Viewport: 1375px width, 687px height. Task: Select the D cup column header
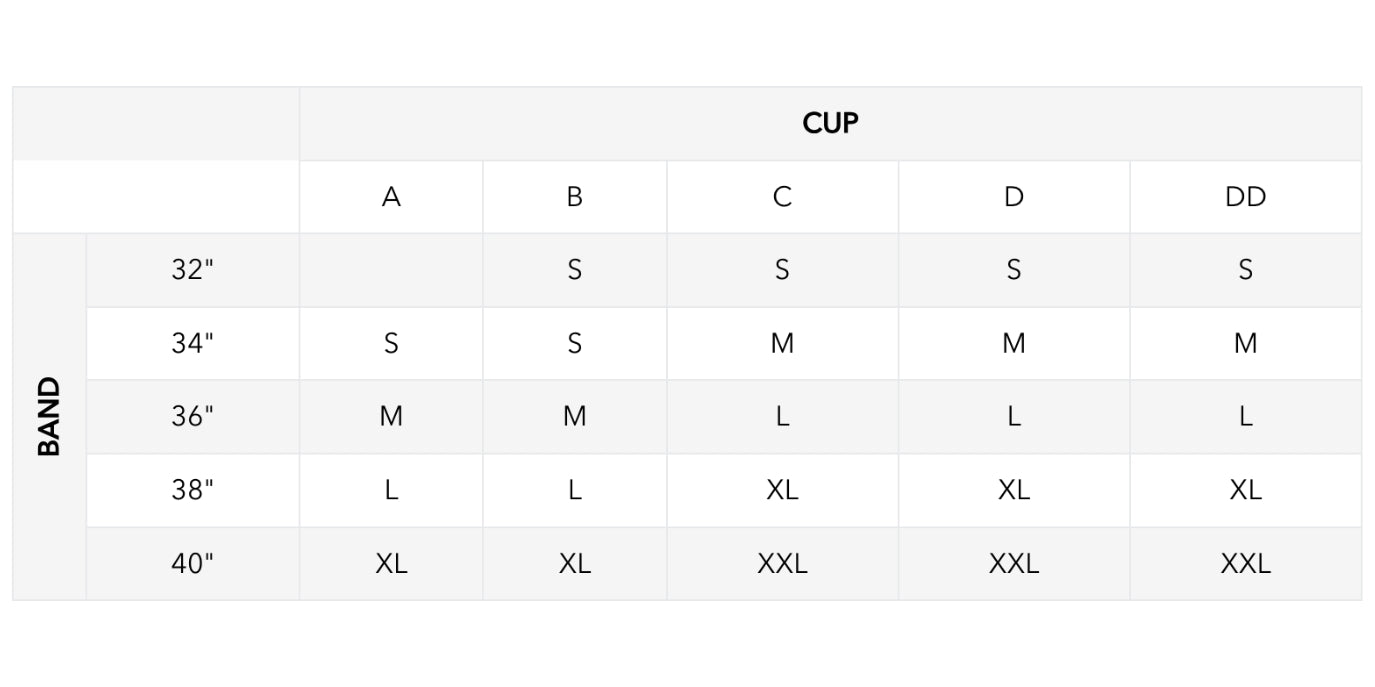coord(1013,197)
